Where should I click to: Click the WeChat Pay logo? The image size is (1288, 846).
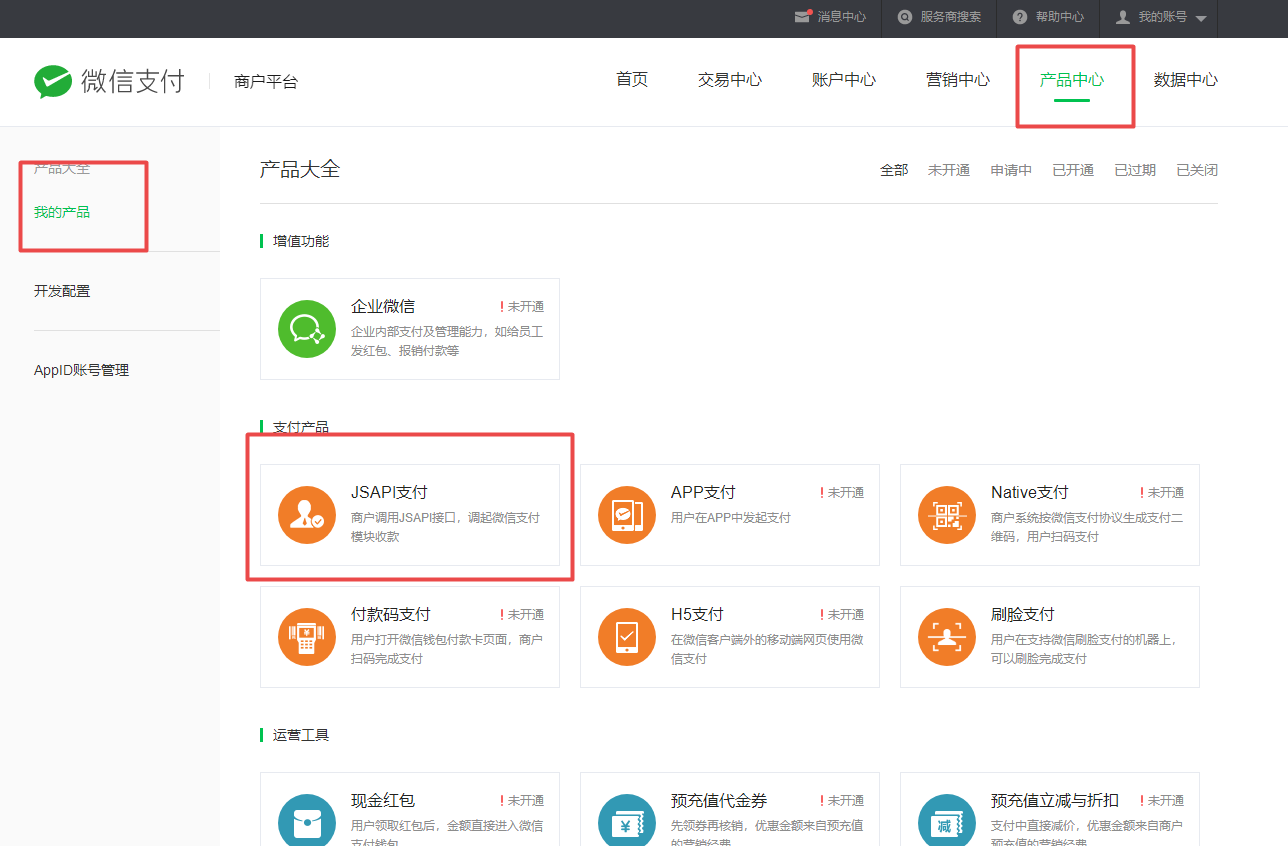click(x=109, y=81)
